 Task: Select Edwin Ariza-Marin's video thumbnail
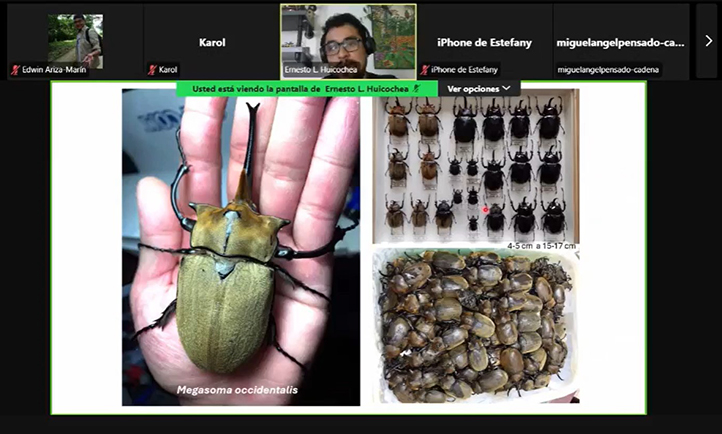pos(75,39)
